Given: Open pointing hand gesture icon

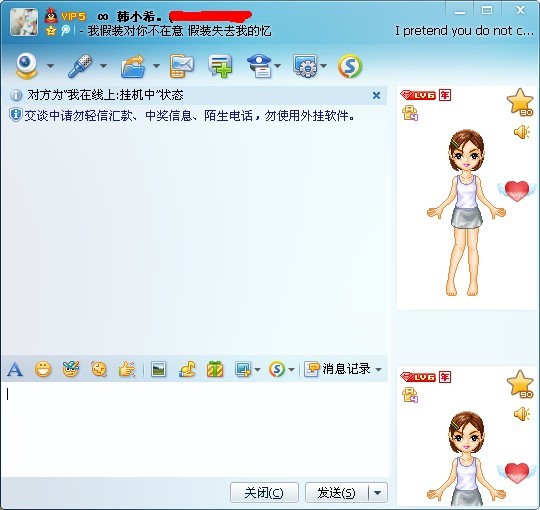Looking at the screenshot, I should point(127,370).
